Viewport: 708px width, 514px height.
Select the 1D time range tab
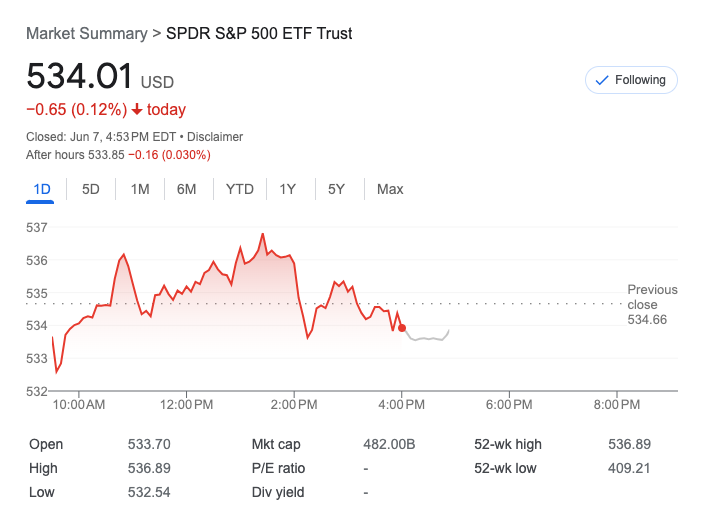coord(42,189)
